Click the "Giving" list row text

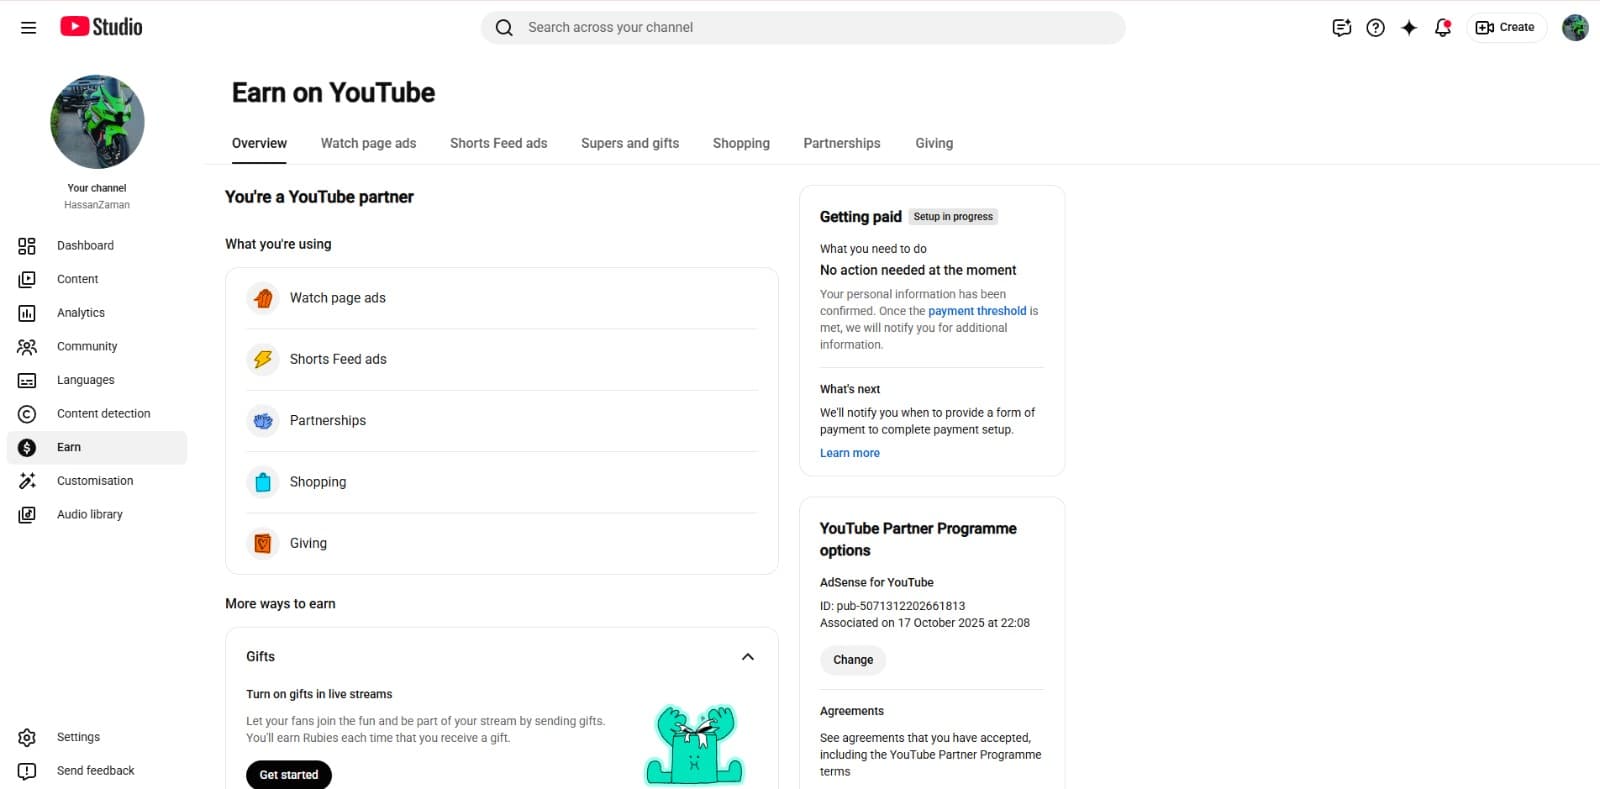coord(308,543)
